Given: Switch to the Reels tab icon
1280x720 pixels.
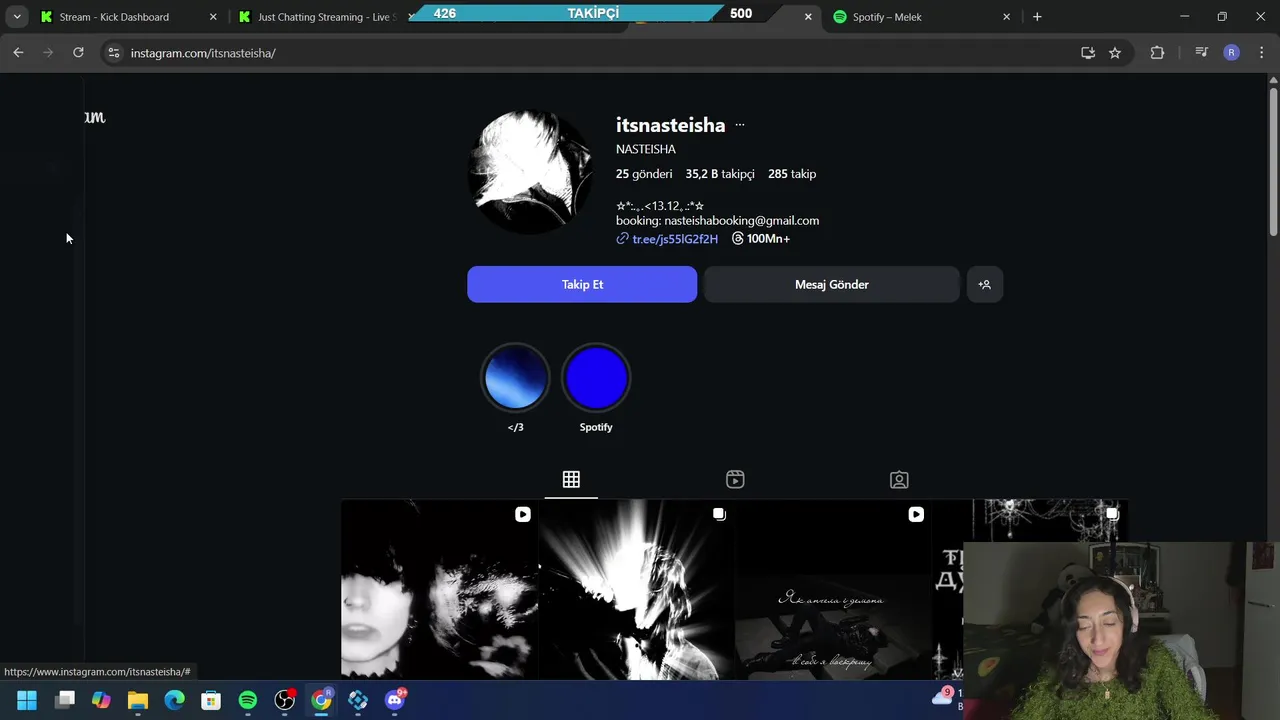Looking at the screenshot, I should pos(735,480).
